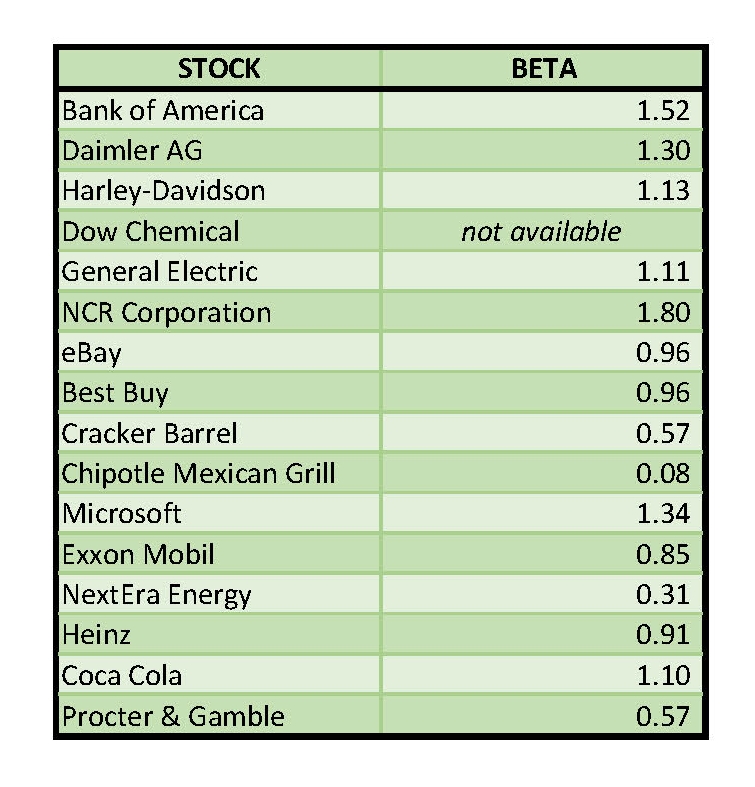Viewport: 755px width, 787px height.
Task: Select the Daimler AG cell
Action: click(x=132, y=150)
